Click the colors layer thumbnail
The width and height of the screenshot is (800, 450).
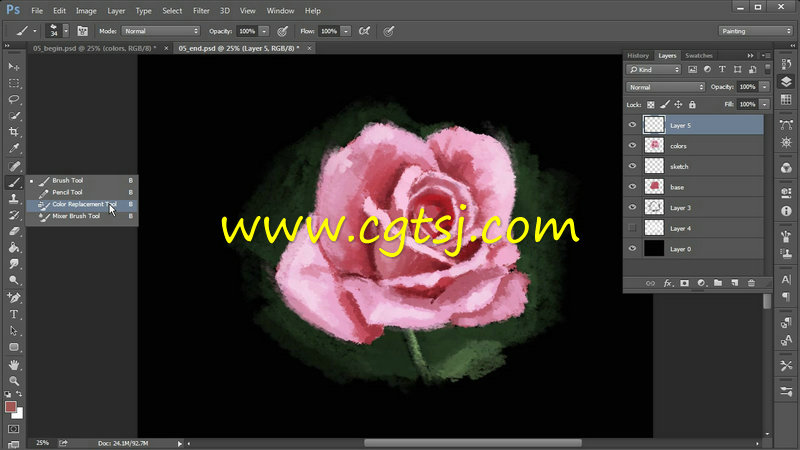(654, 145)
